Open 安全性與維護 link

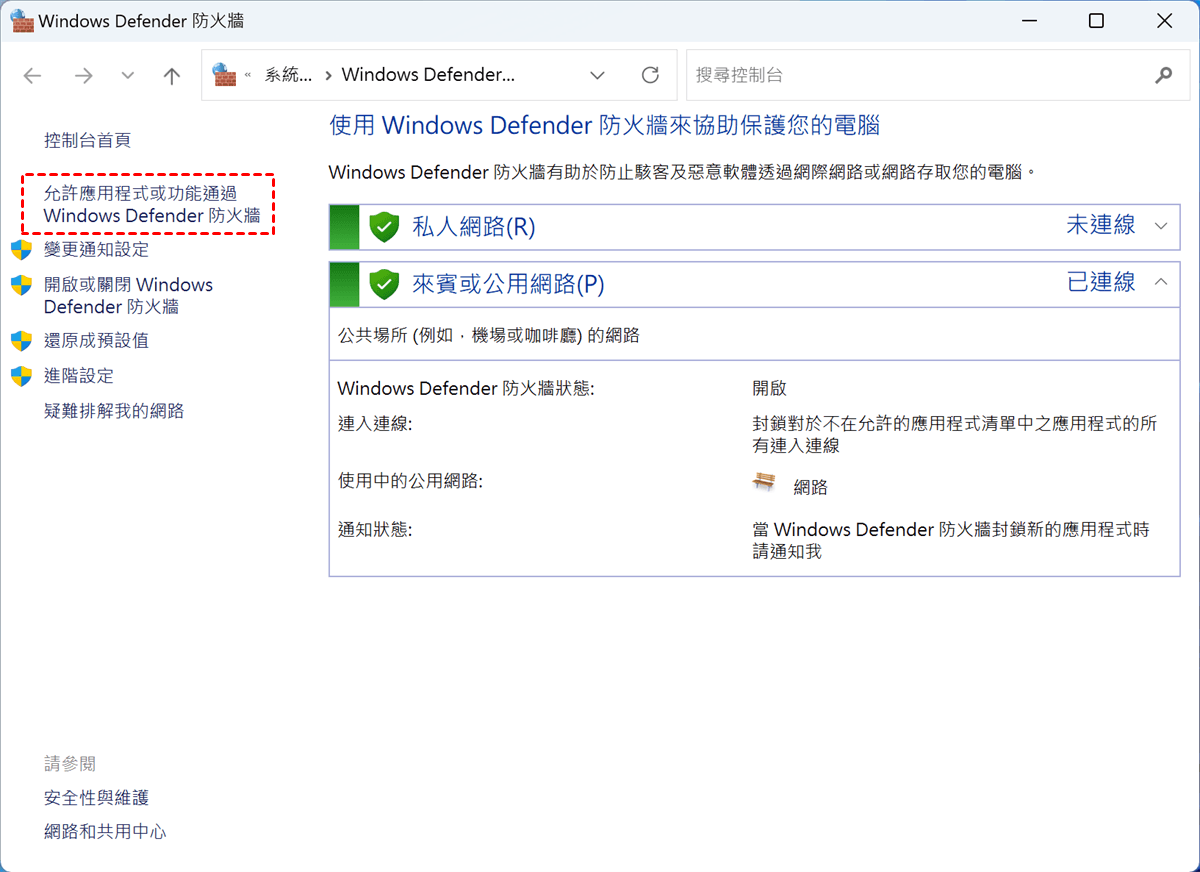point(96,798)
